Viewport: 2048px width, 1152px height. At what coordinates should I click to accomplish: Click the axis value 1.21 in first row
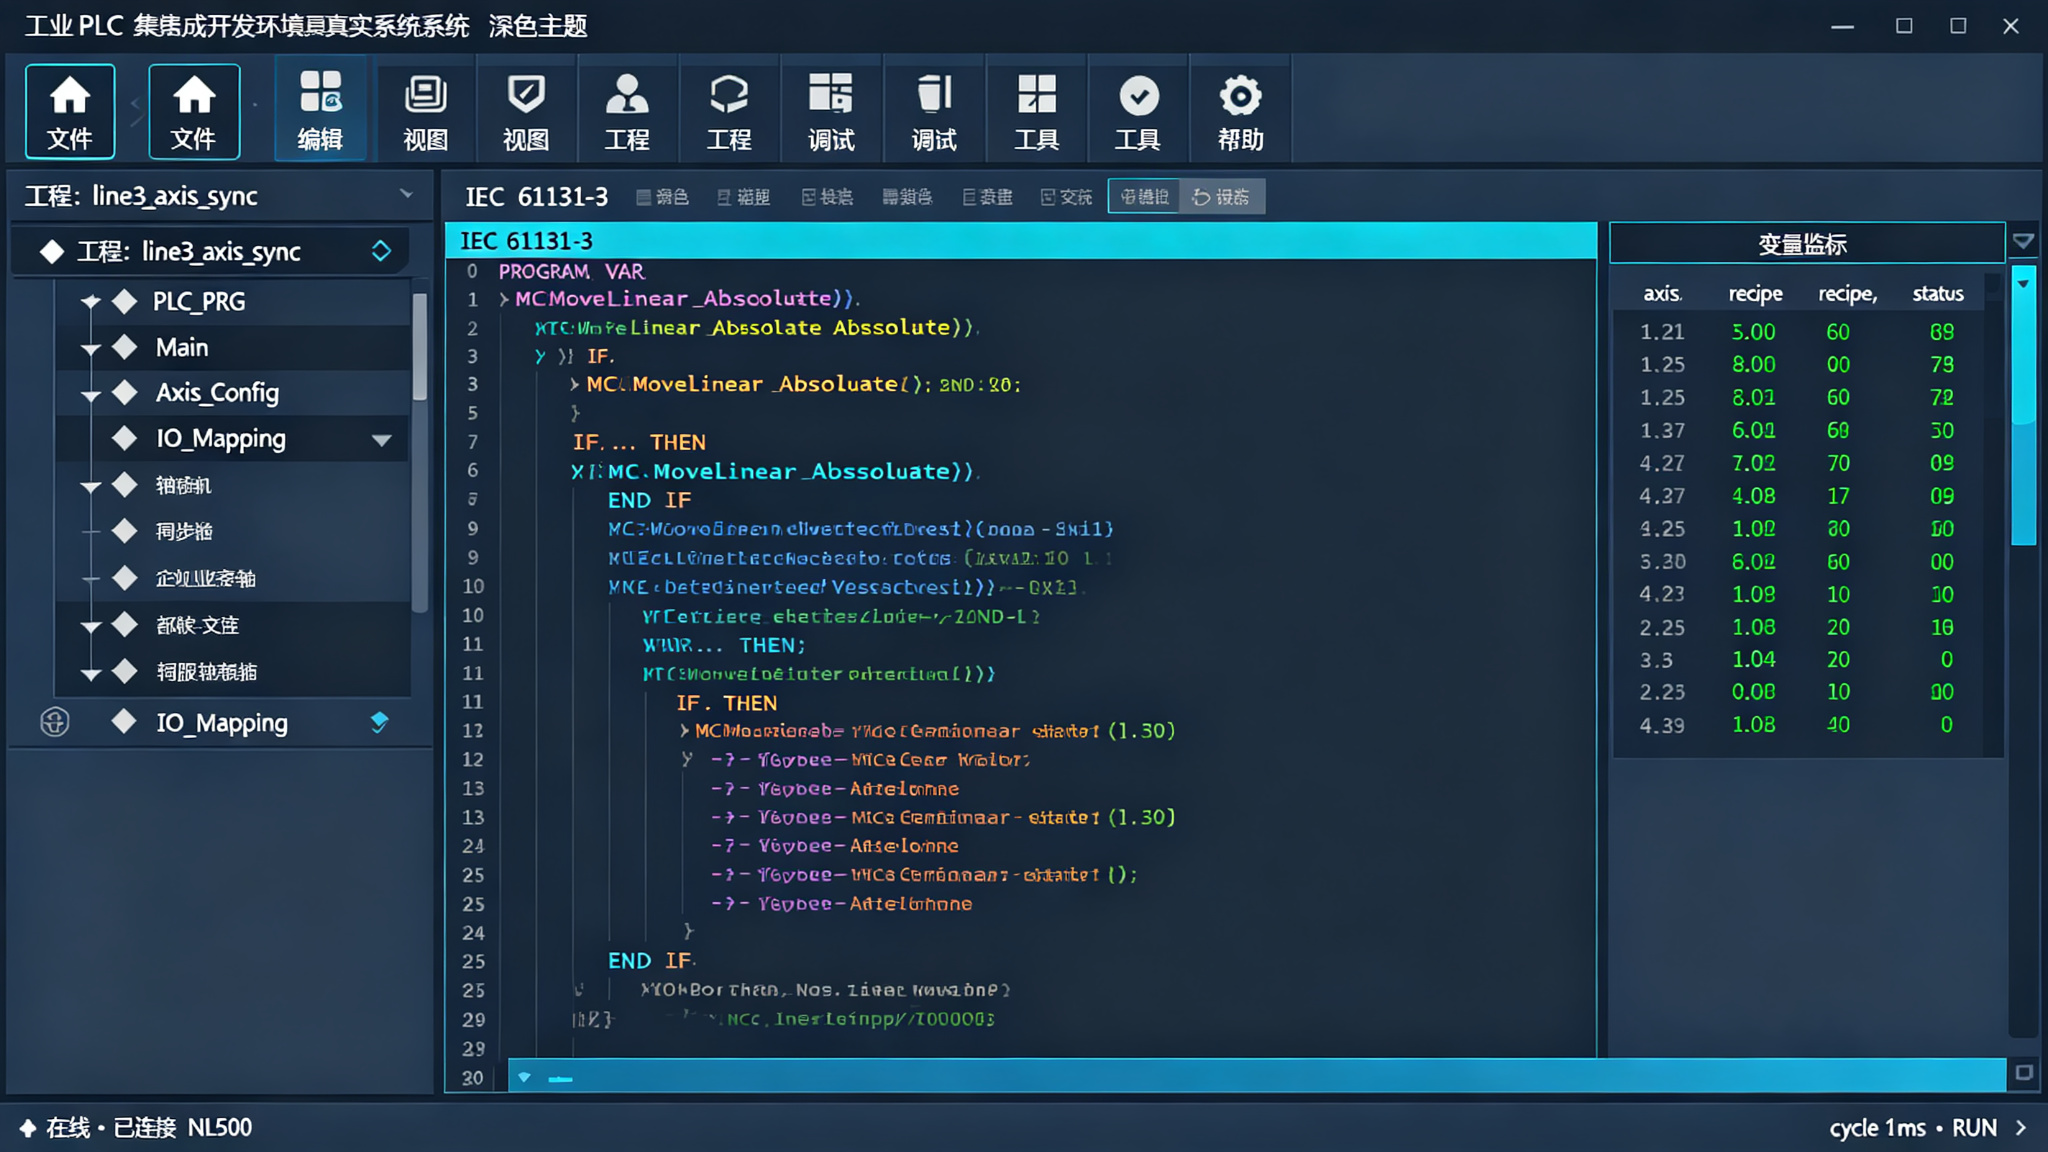point(1662,332)
